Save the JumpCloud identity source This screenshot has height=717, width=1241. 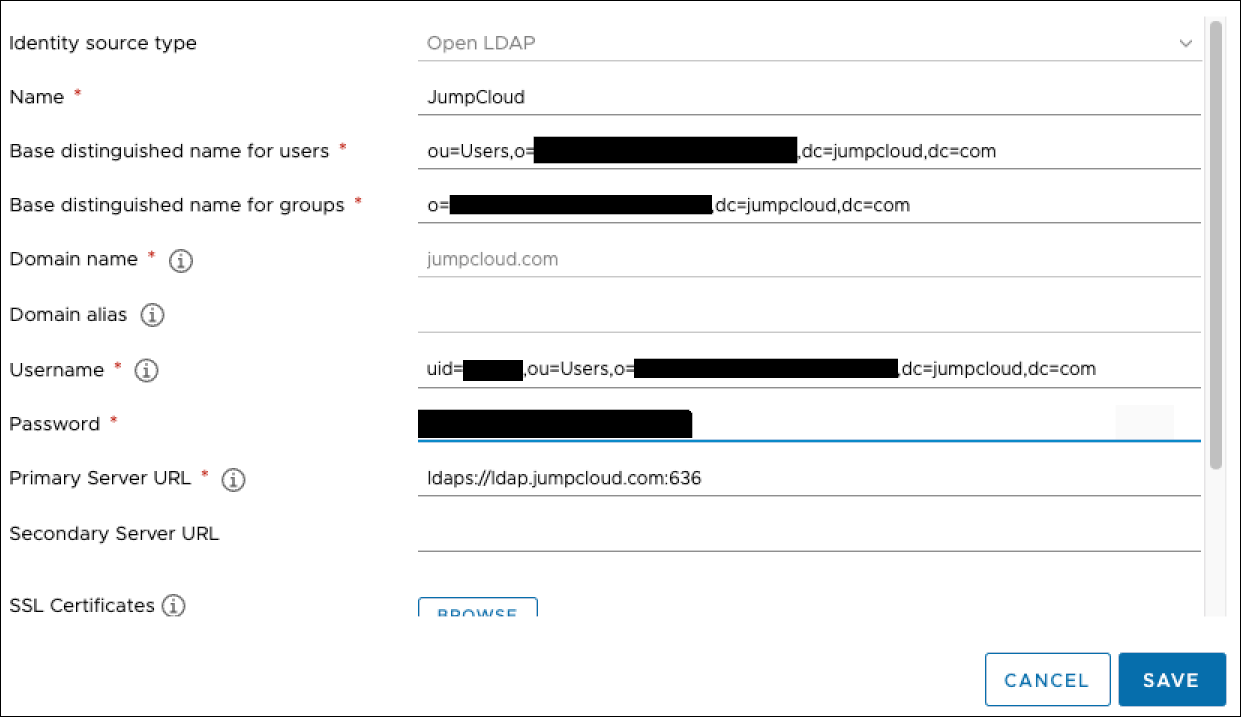point(1172,679)
